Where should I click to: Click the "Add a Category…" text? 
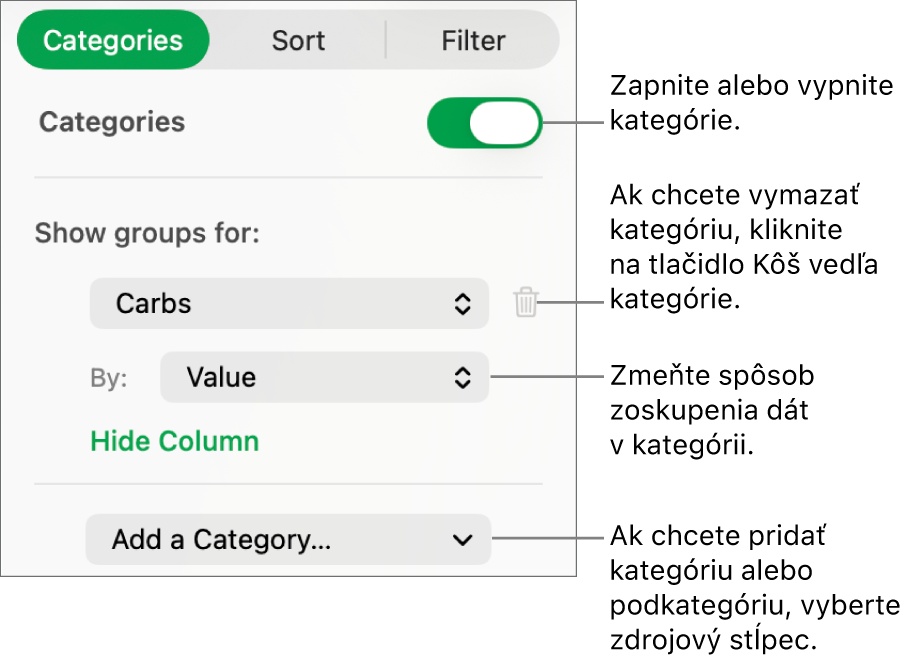coord(221,540)
